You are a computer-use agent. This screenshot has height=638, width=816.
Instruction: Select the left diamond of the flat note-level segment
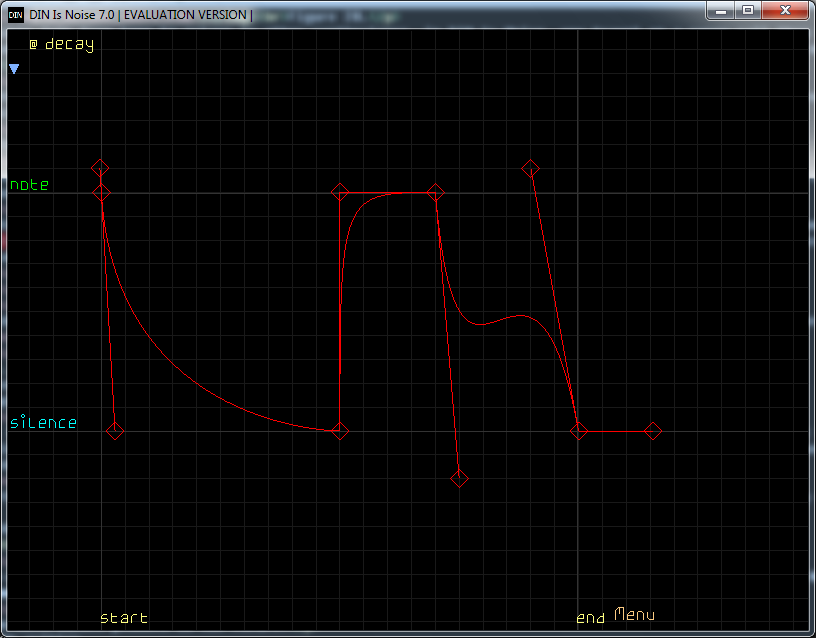[x=340, y=192]
